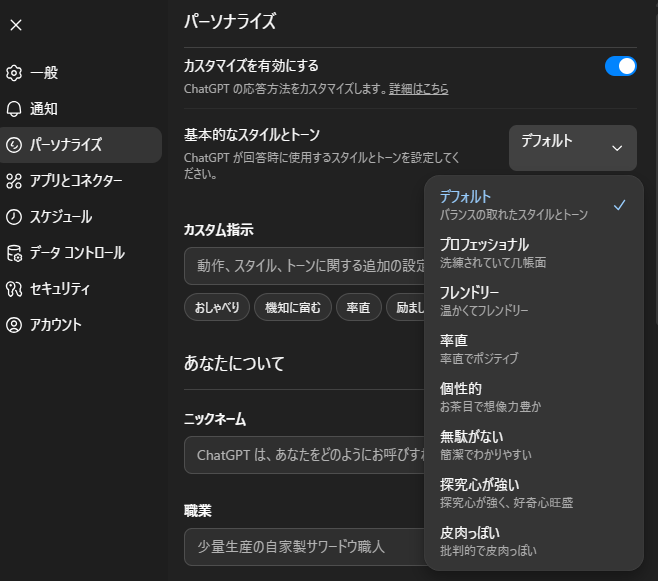Select 無駄がない style option
The width and height of the screenshot is (658, 581).
click(533, 445)
